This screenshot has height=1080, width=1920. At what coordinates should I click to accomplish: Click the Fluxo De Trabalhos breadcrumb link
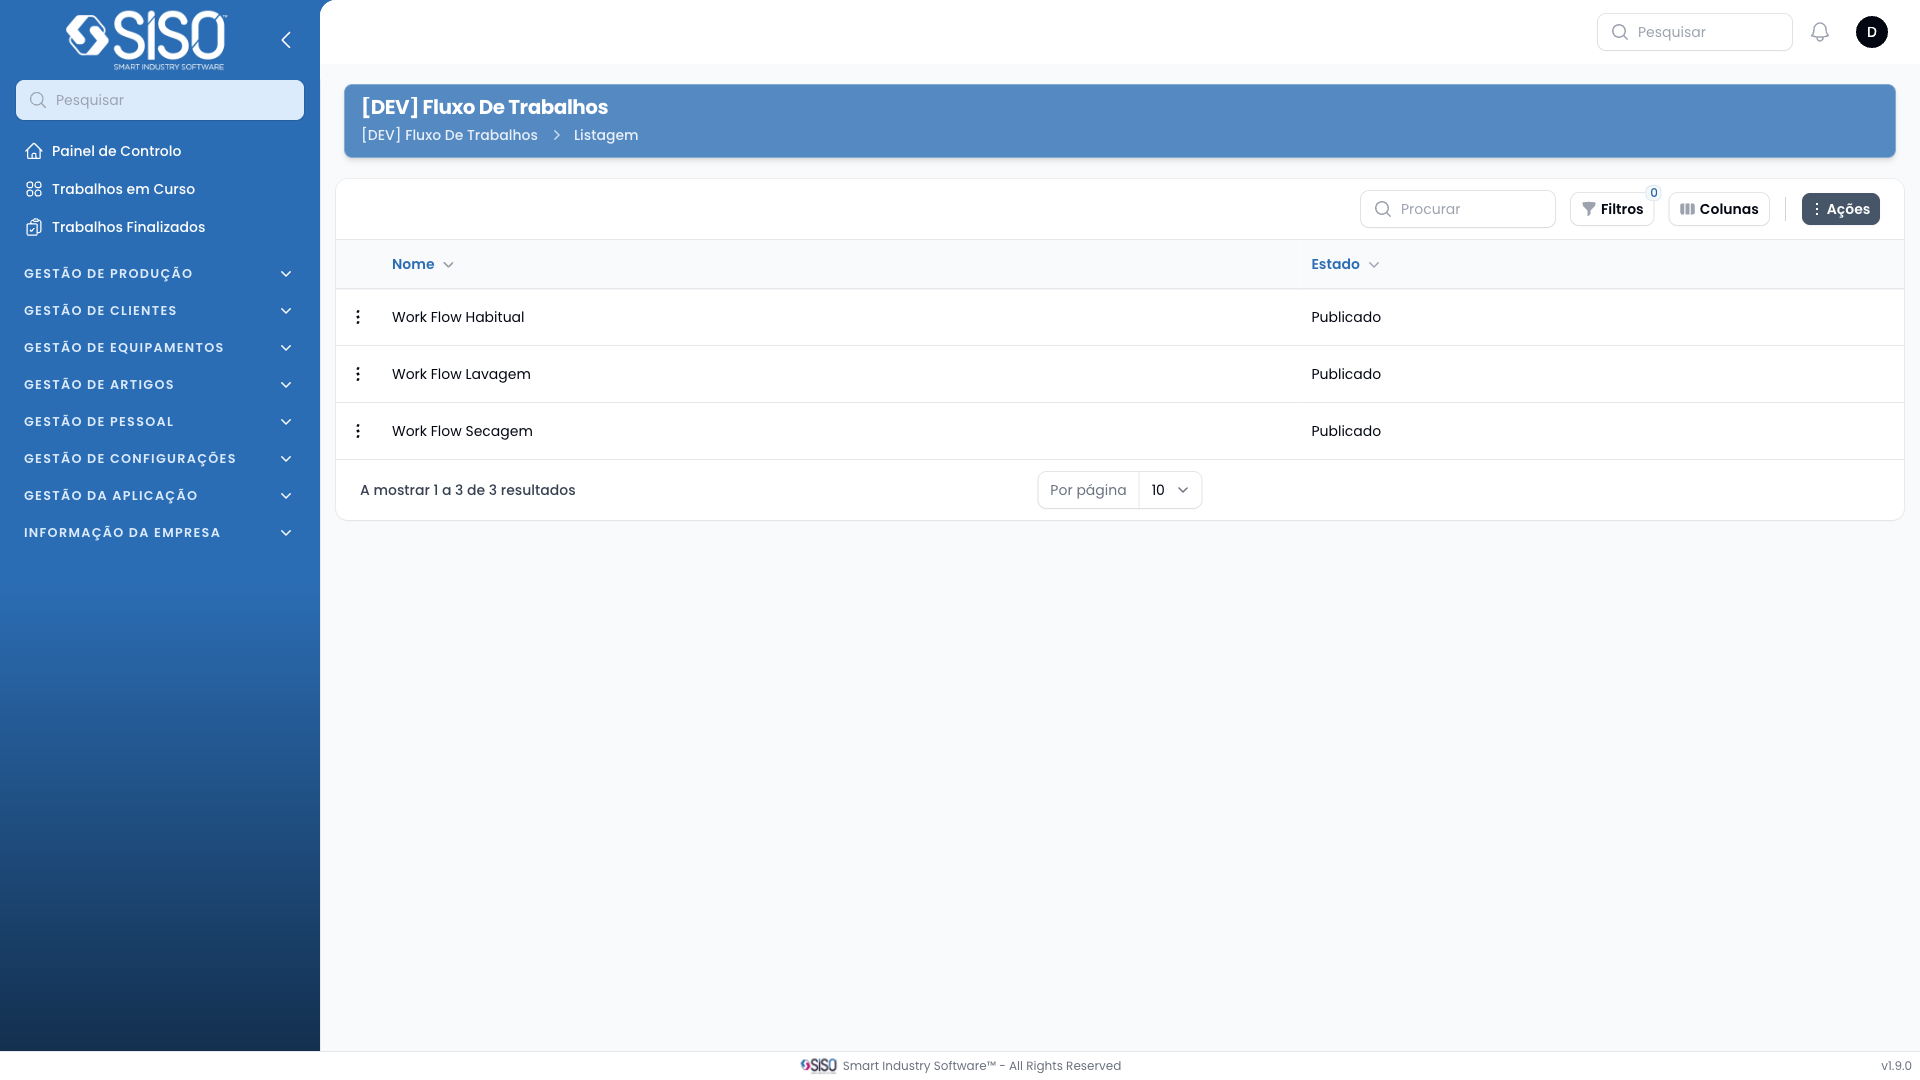coord(449,135)
